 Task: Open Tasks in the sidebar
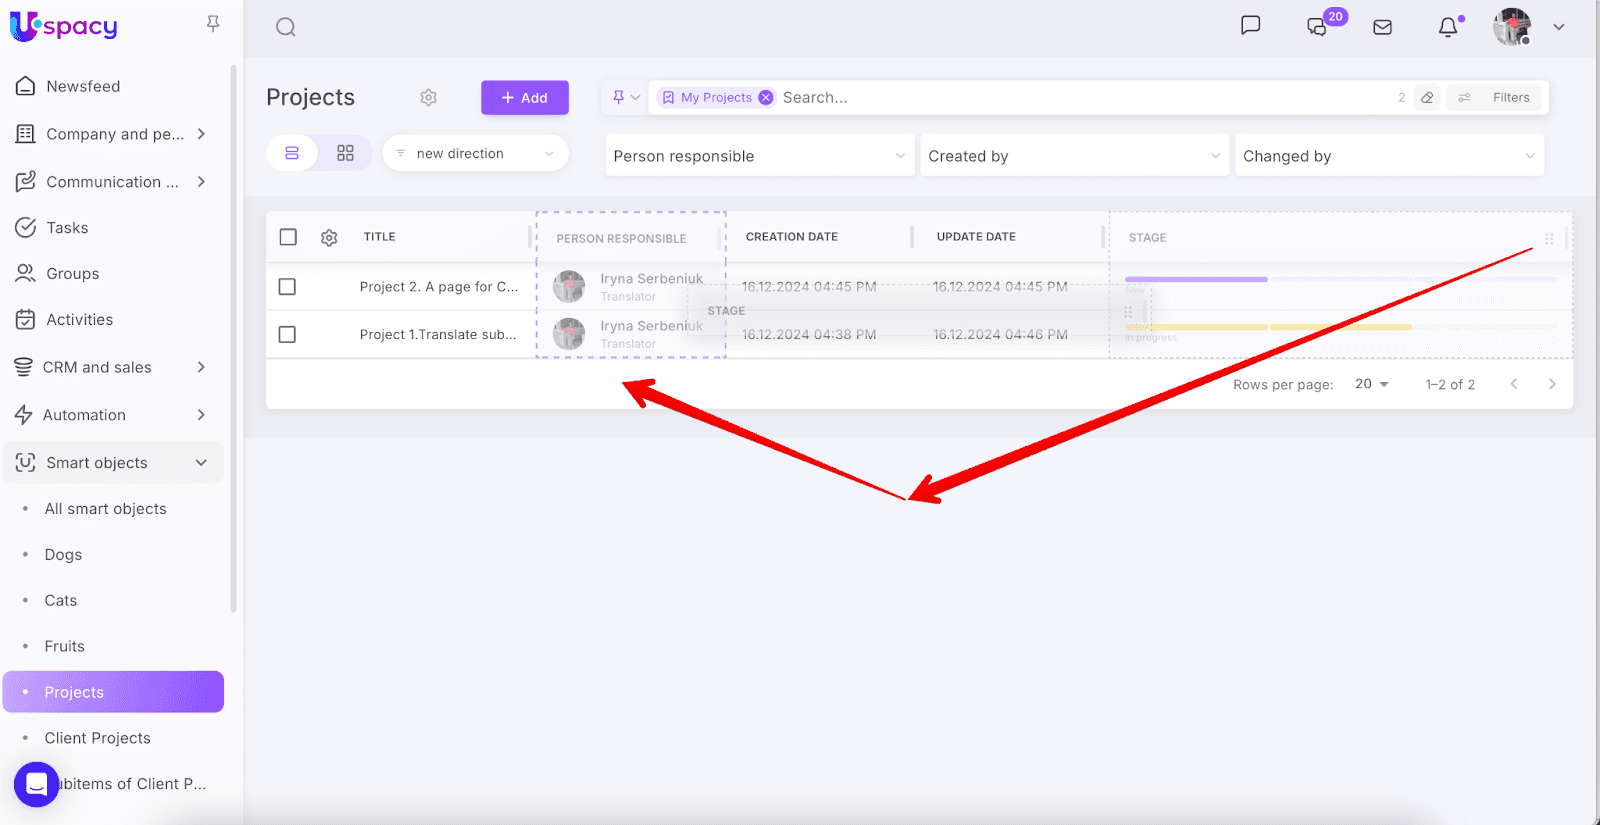(x=67, y=228)
